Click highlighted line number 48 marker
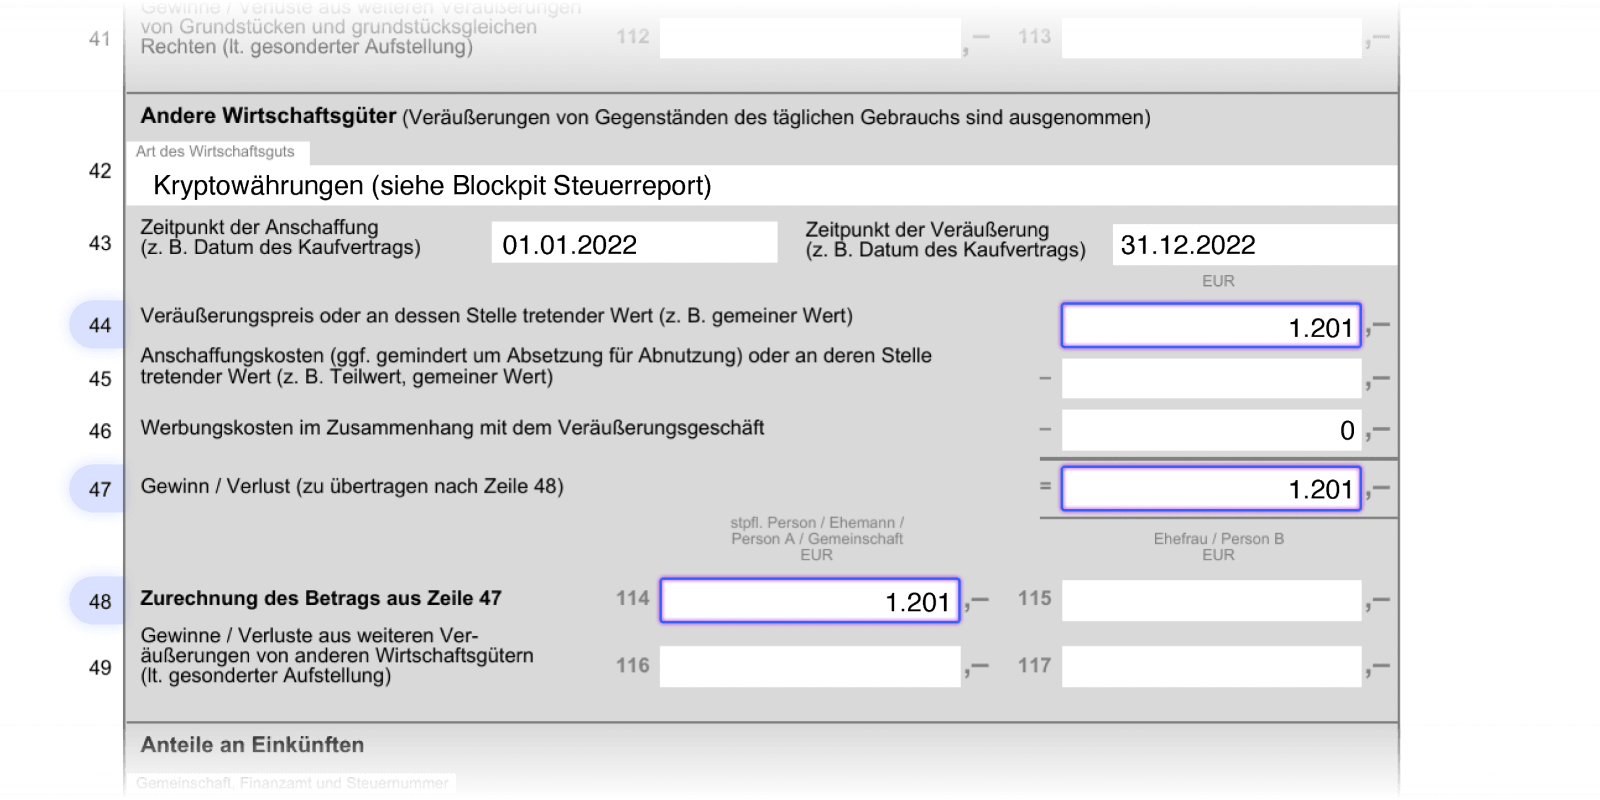Screen dimensions: 1600x800 [x=98, y=601]
